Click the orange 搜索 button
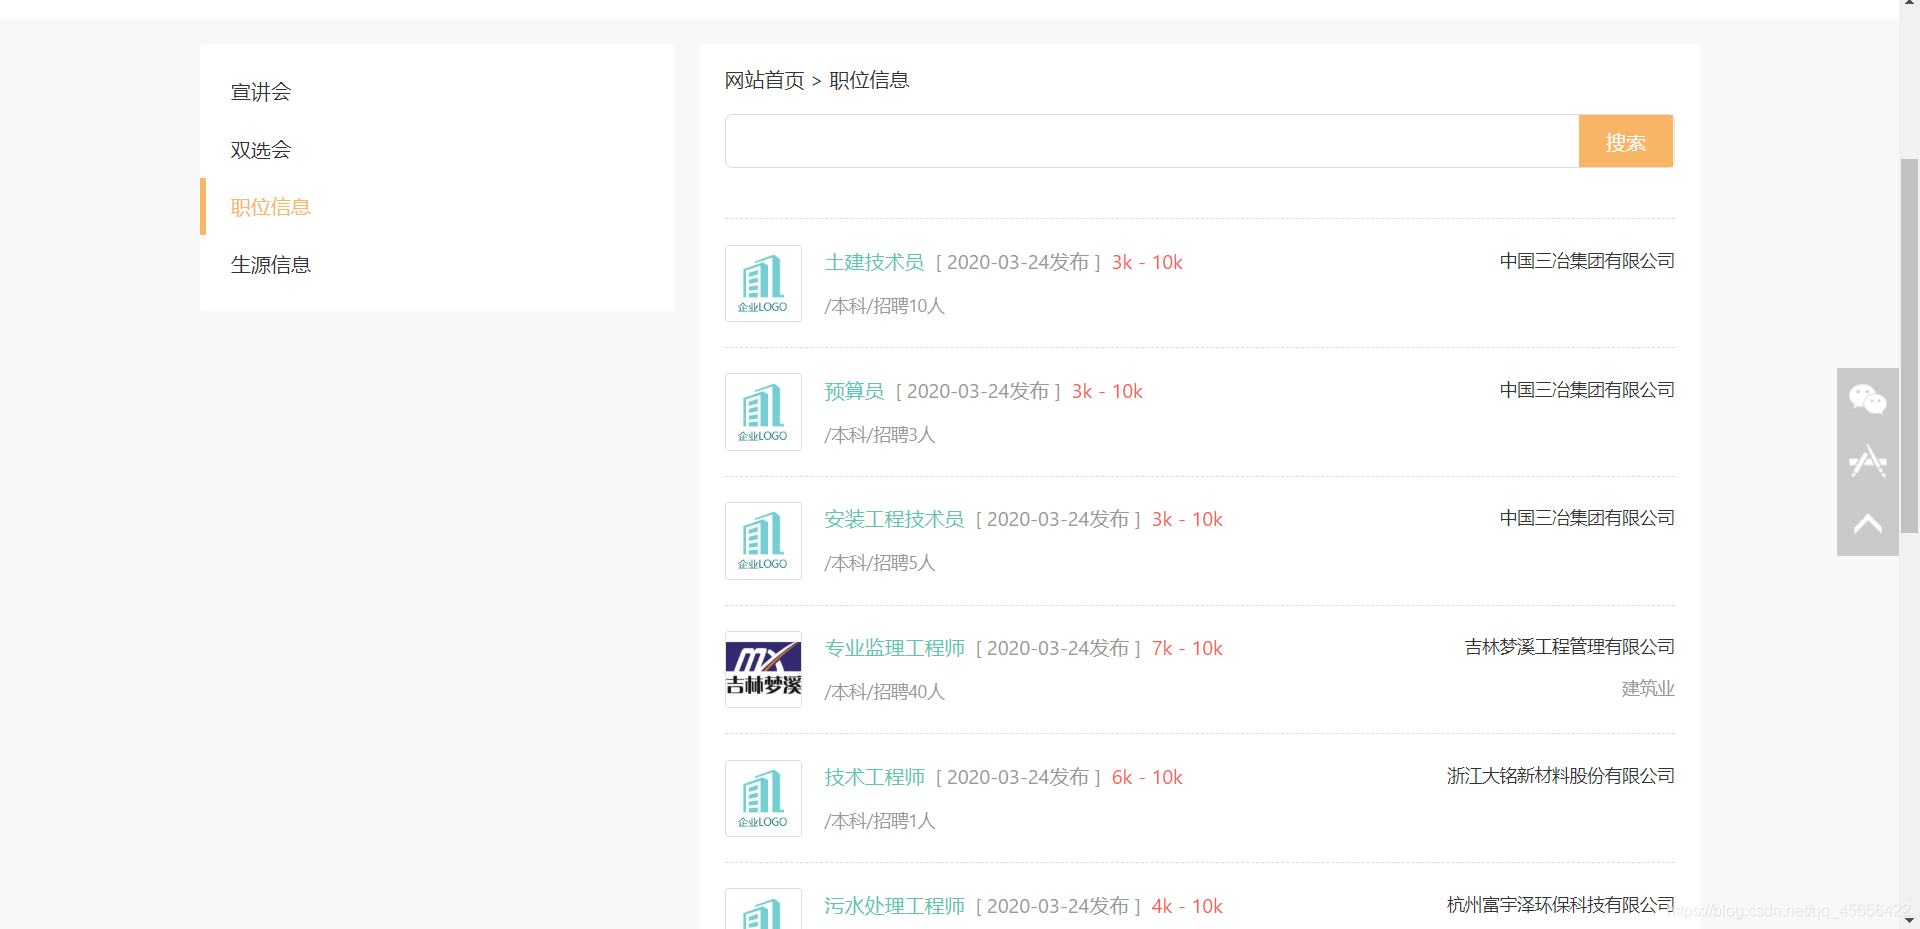The image size is (1920, 929). tap(1626, 141)
